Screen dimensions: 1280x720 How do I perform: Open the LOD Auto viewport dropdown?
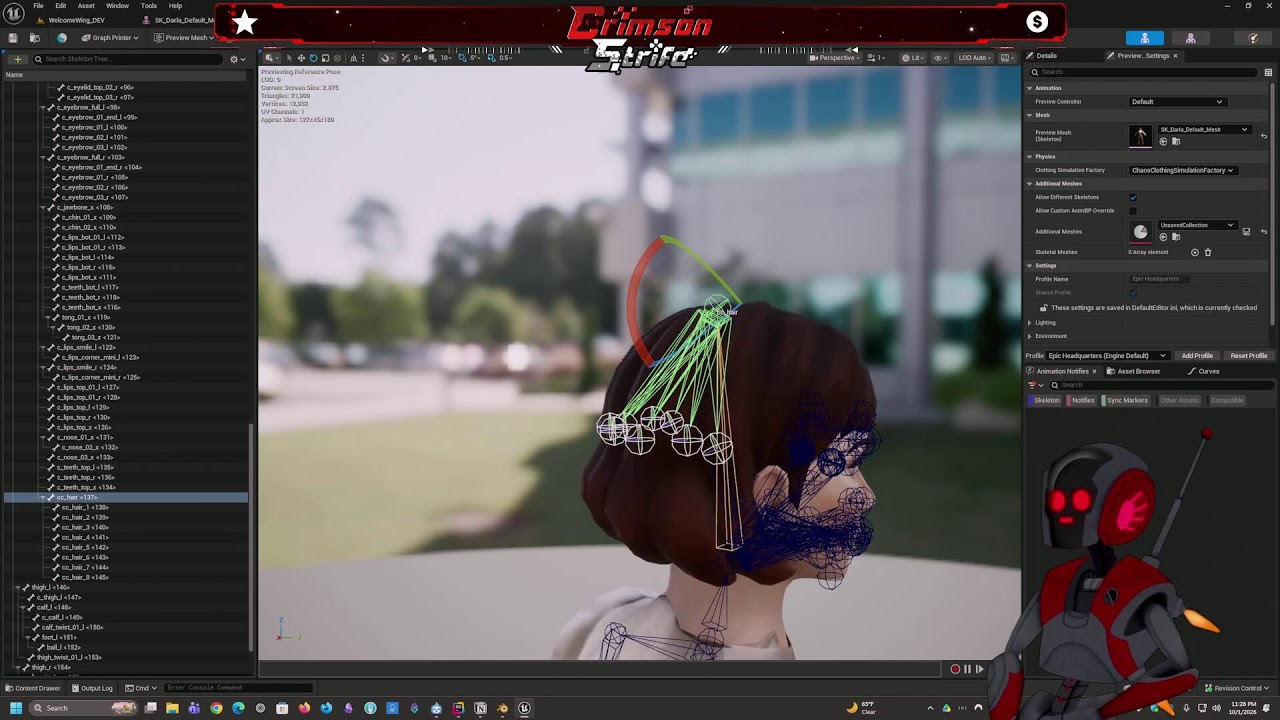coord(975,58)
